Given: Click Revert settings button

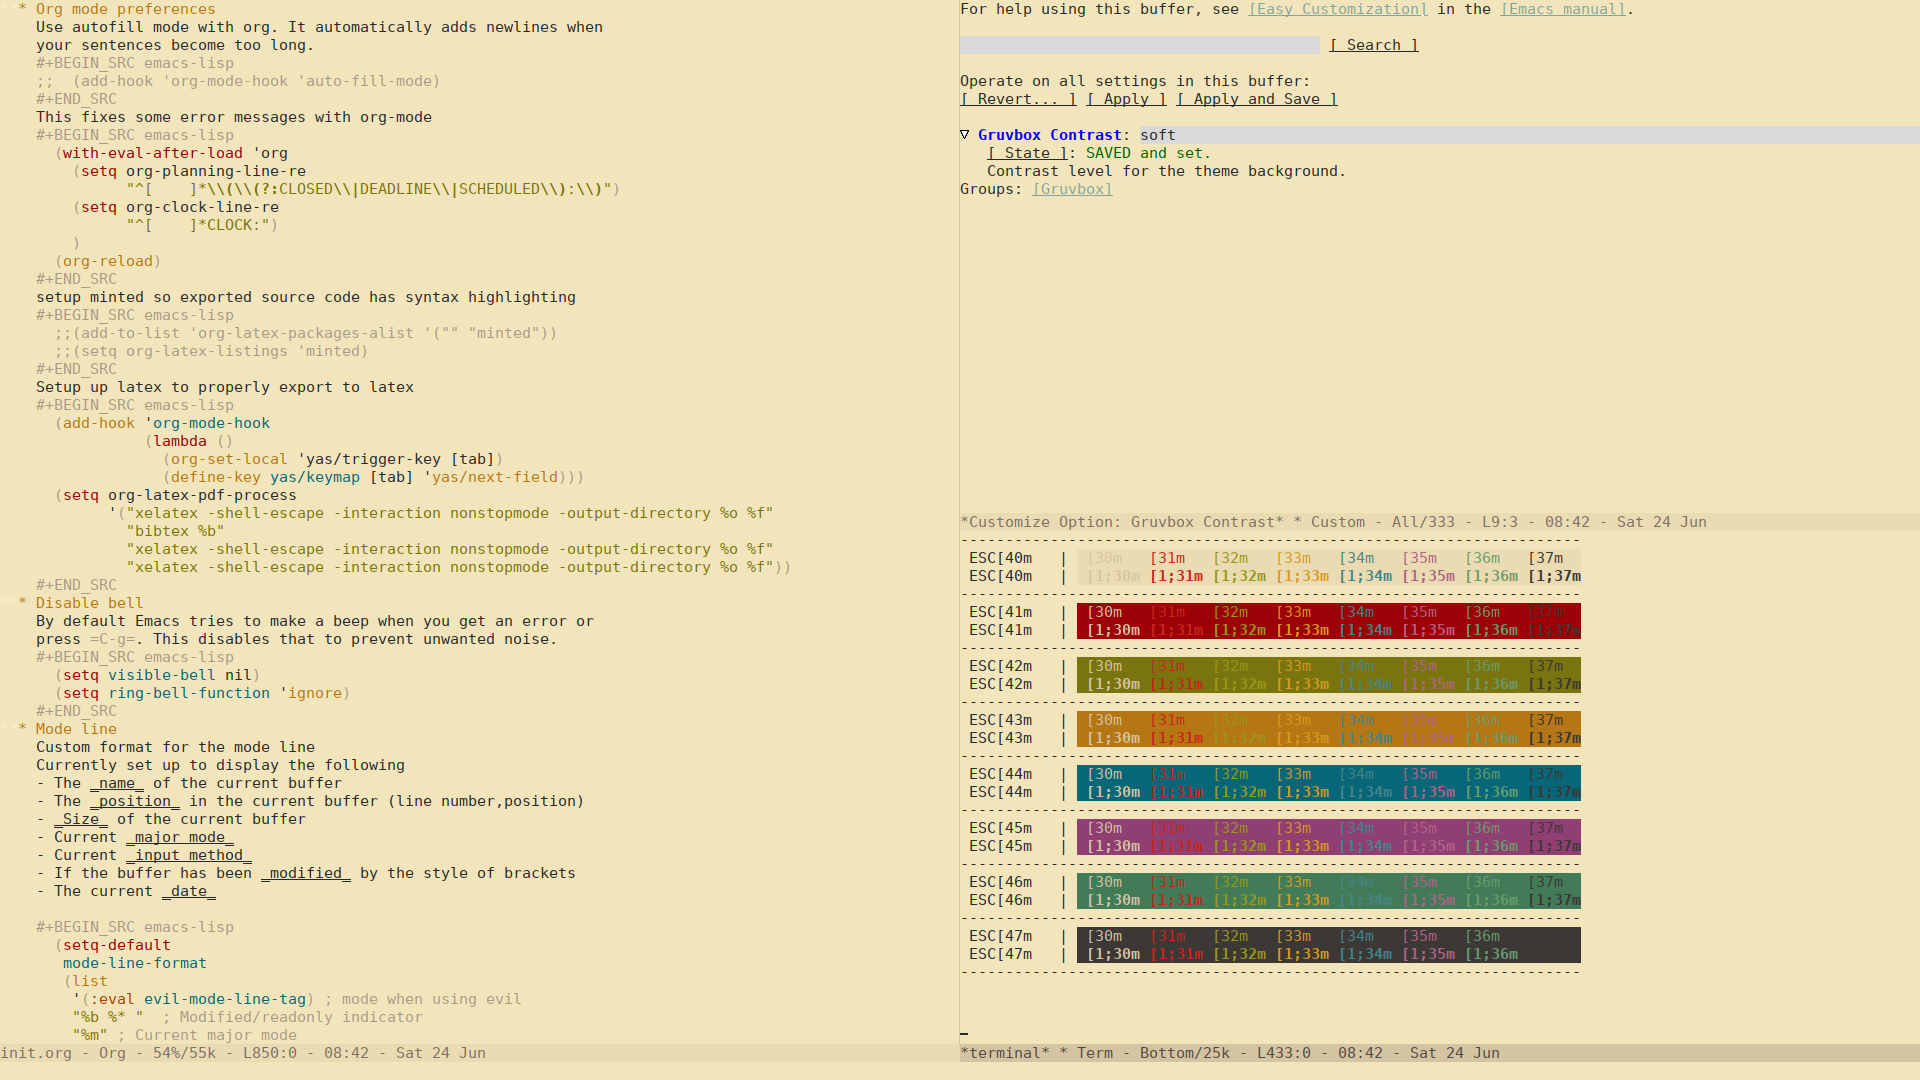Looking at the screenshot, I should tap(1017, 99).
